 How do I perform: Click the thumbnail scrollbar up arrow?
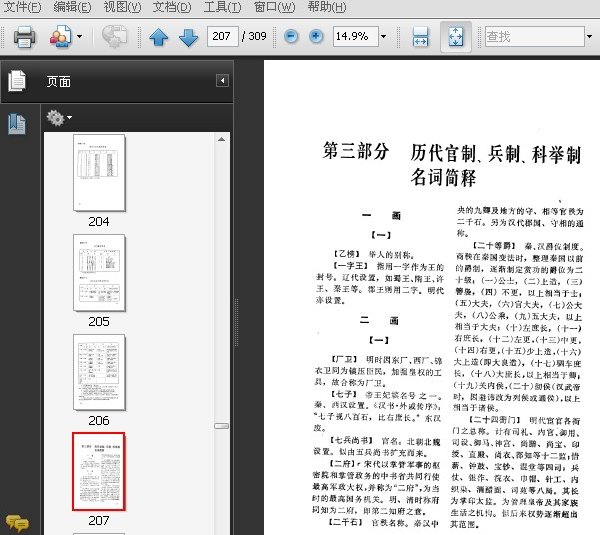click(222, 139)
